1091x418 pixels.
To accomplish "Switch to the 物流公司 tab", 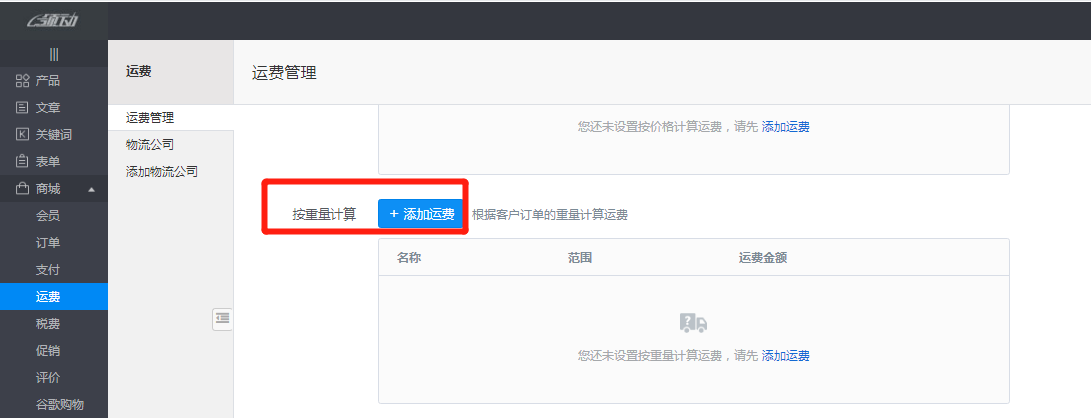I will point(150,145).
